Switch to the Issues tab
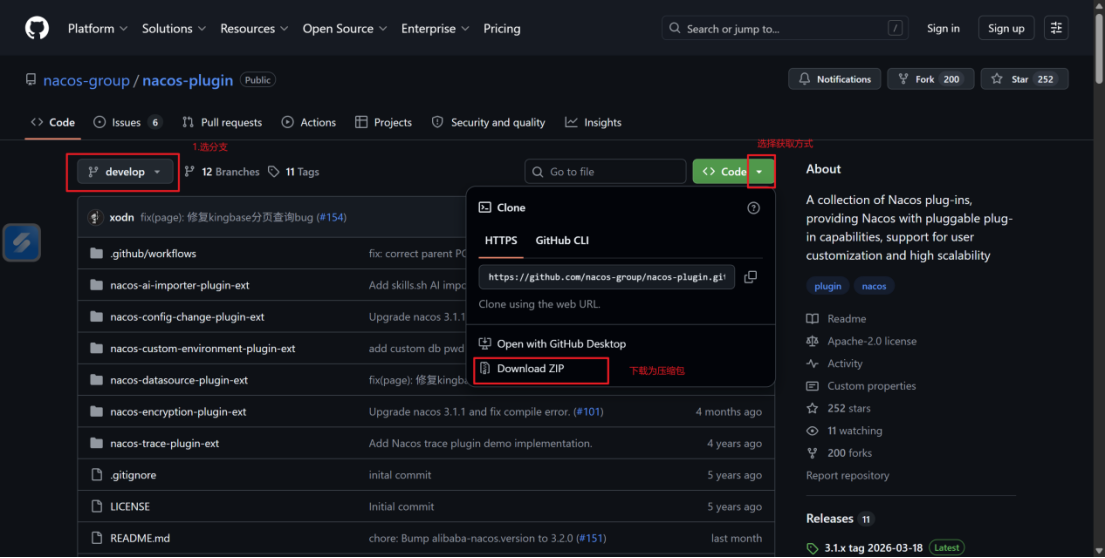The width and height of the screenshot is (1105, 558). tap(128, 123)
